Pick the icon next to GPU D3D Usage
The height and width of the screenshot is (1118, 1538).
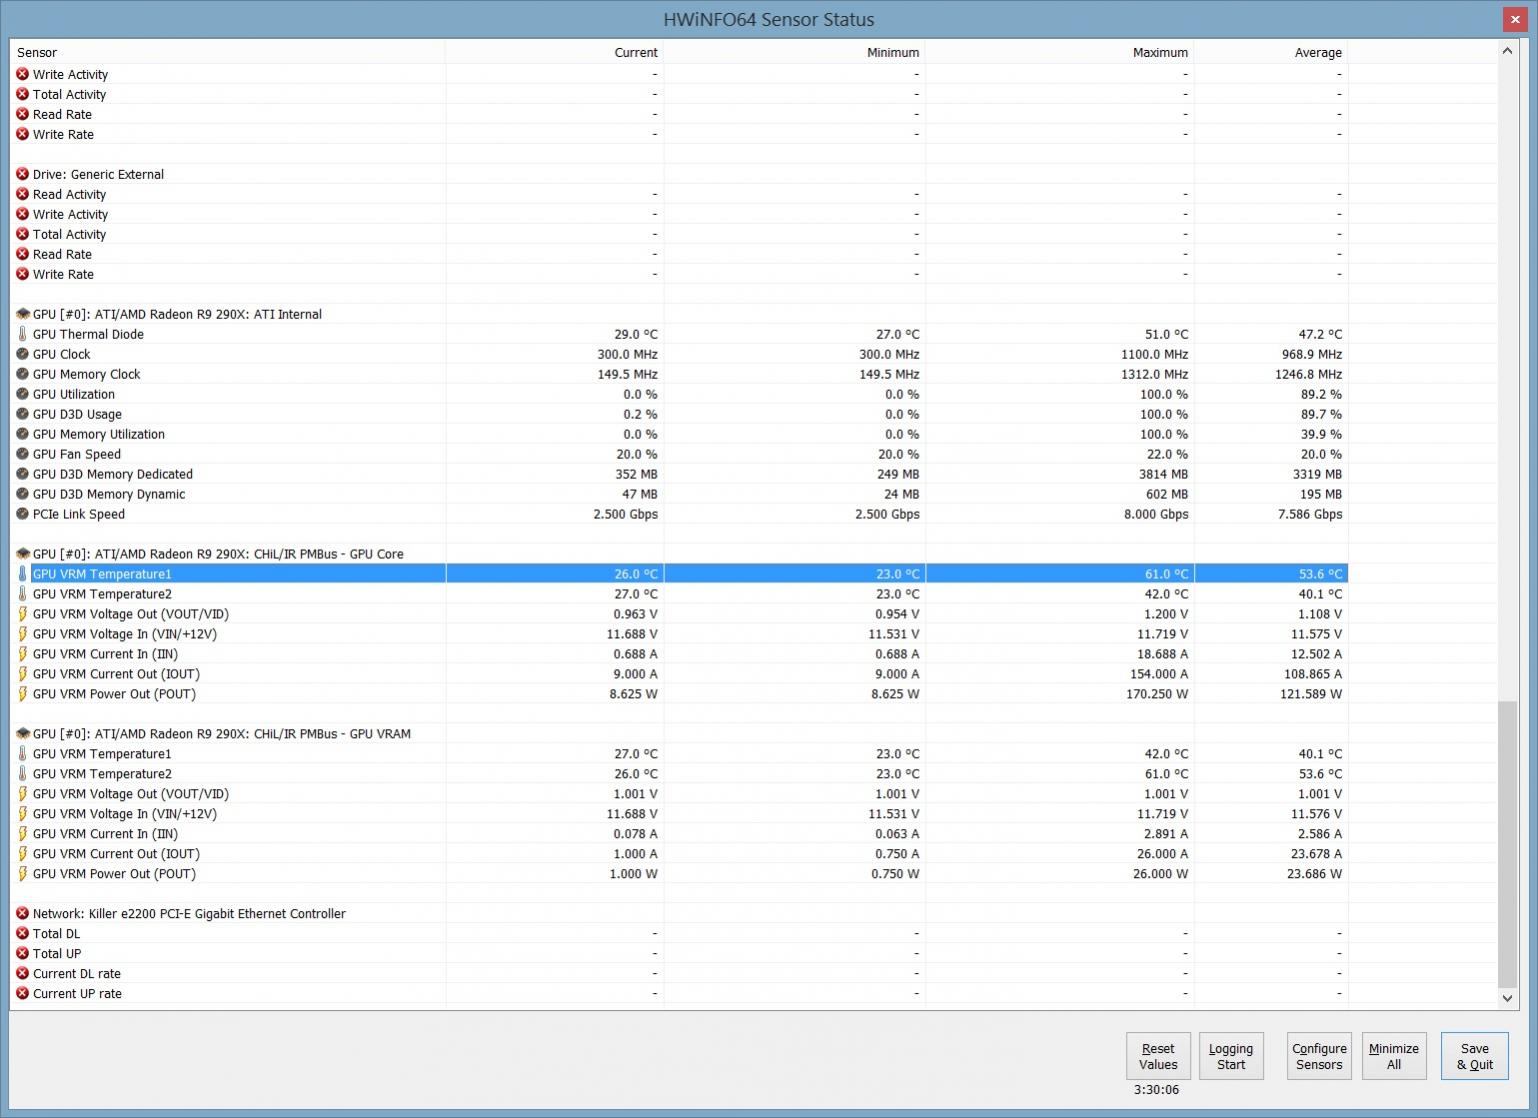(22, 414)
